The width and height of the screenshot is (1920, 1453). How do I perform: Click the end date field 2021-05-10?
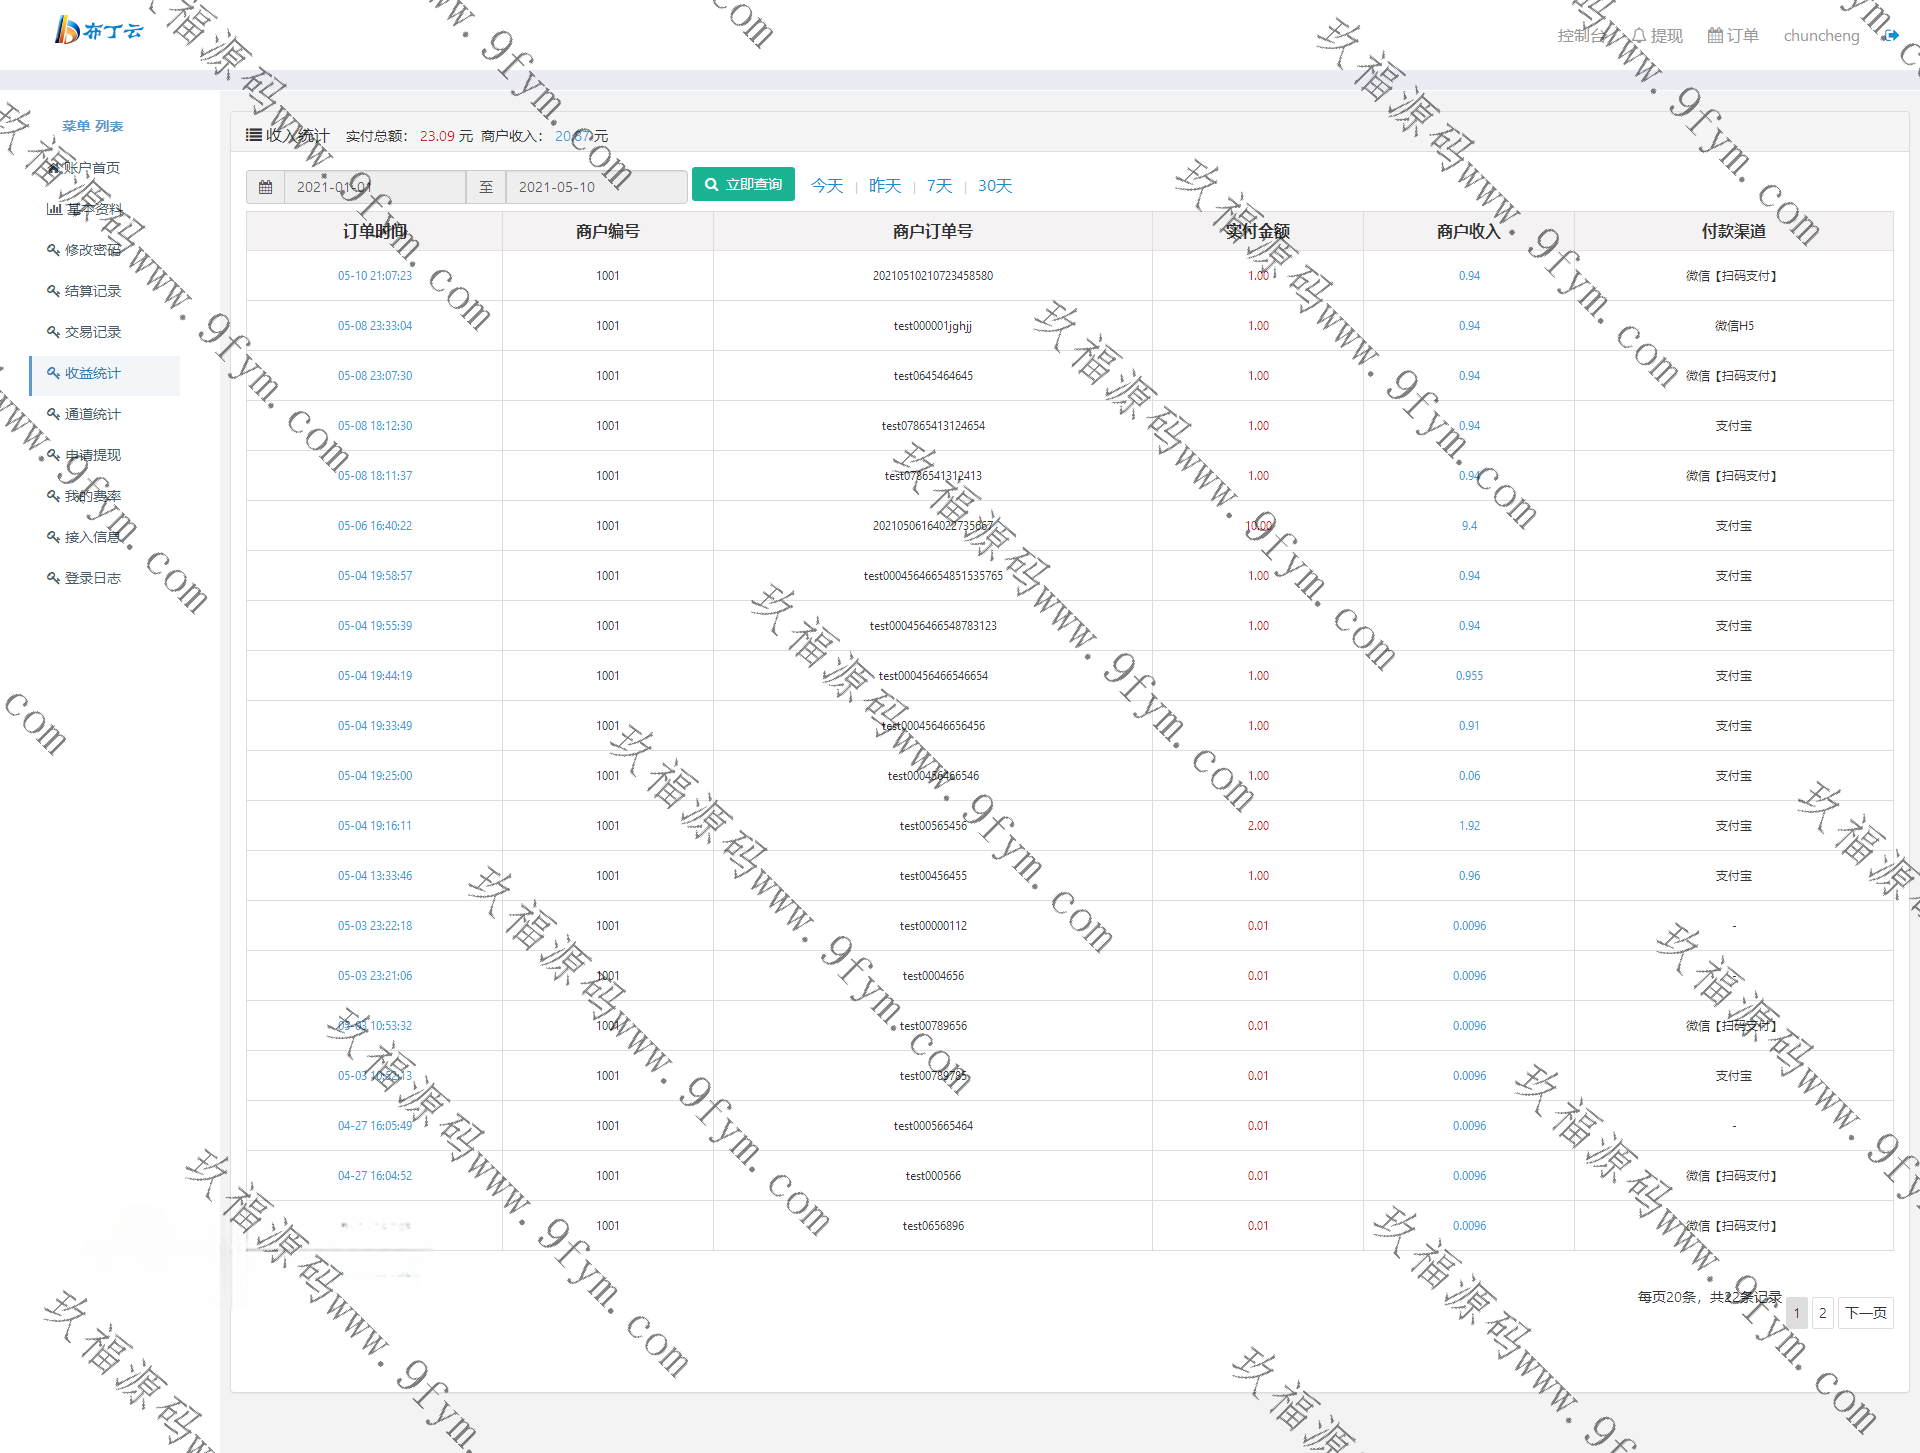[596, 187]
